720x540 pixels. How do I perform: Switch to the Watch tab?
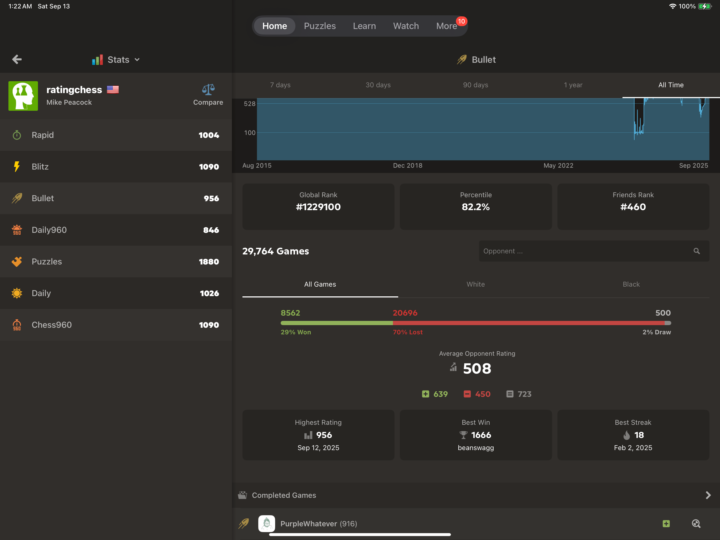click(x=406, y=26)
